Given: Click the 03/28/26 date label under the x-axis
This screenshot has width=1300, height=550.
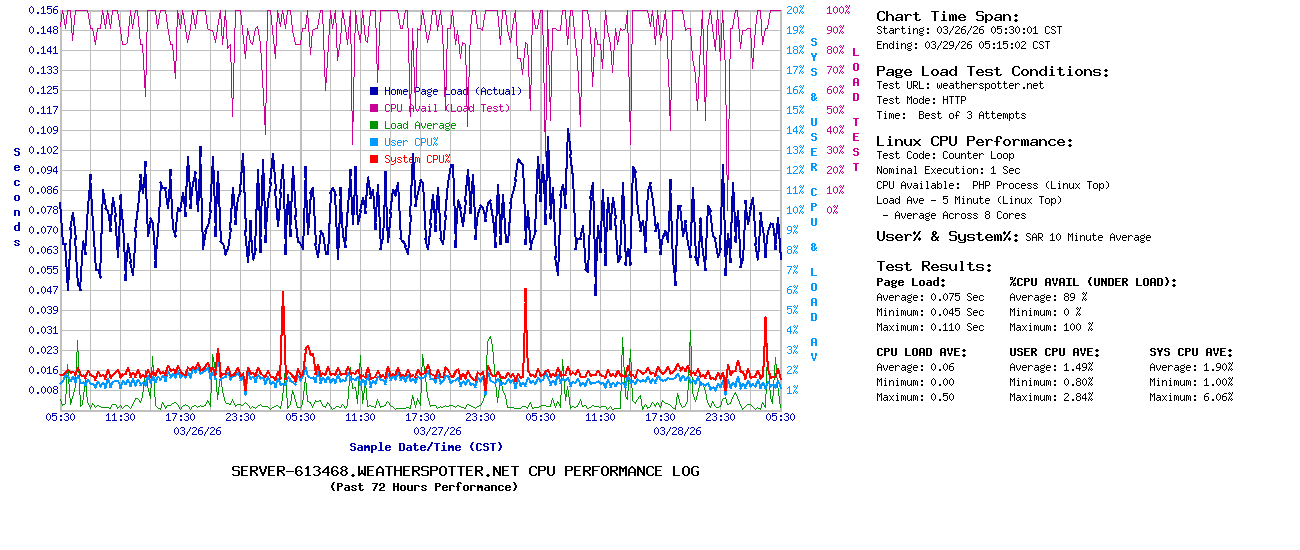Looking at the screenshot, I should coord(676,431).
